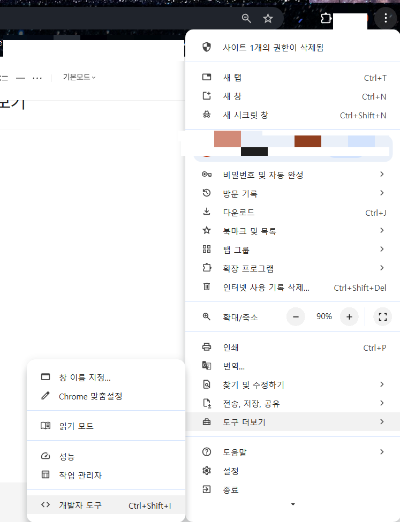
Task: Open 작업 관리자 from the submenu
Action: pyautogui.click(x=106, y=475)
